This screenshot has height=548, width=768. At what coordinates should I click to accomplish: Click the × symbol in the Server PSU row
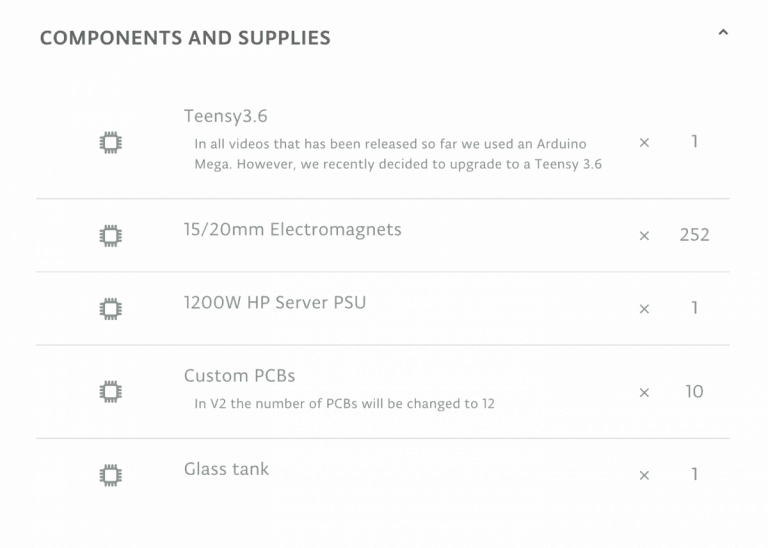(x=644, y=309)
